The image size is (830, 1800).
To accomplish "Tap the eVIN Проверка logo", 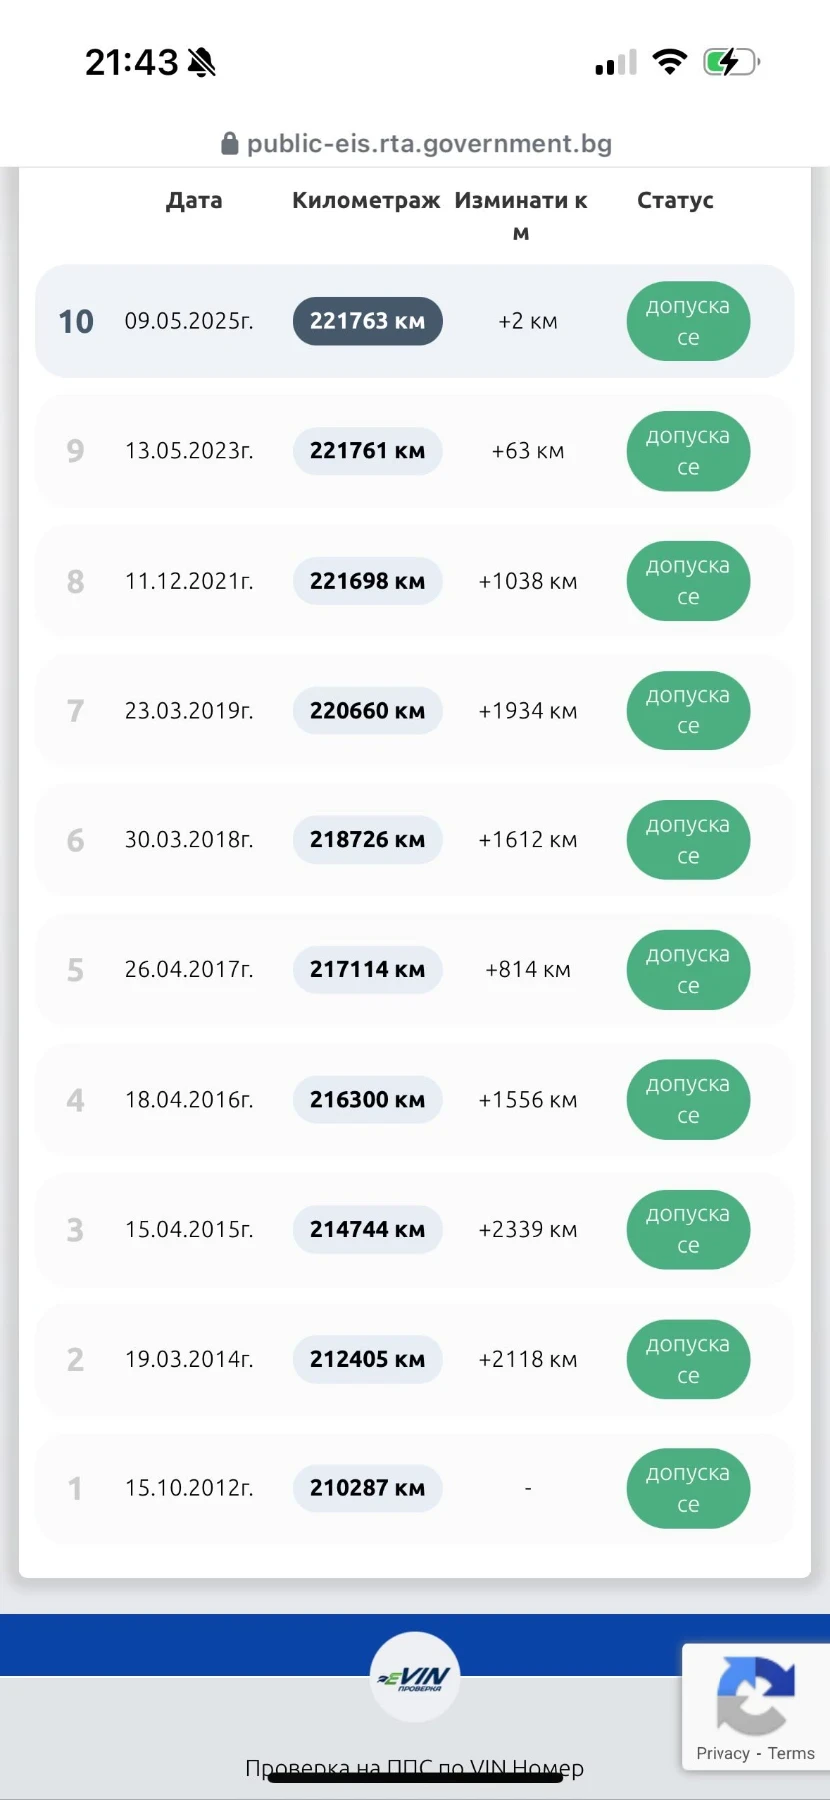I will click(415, 1678).
